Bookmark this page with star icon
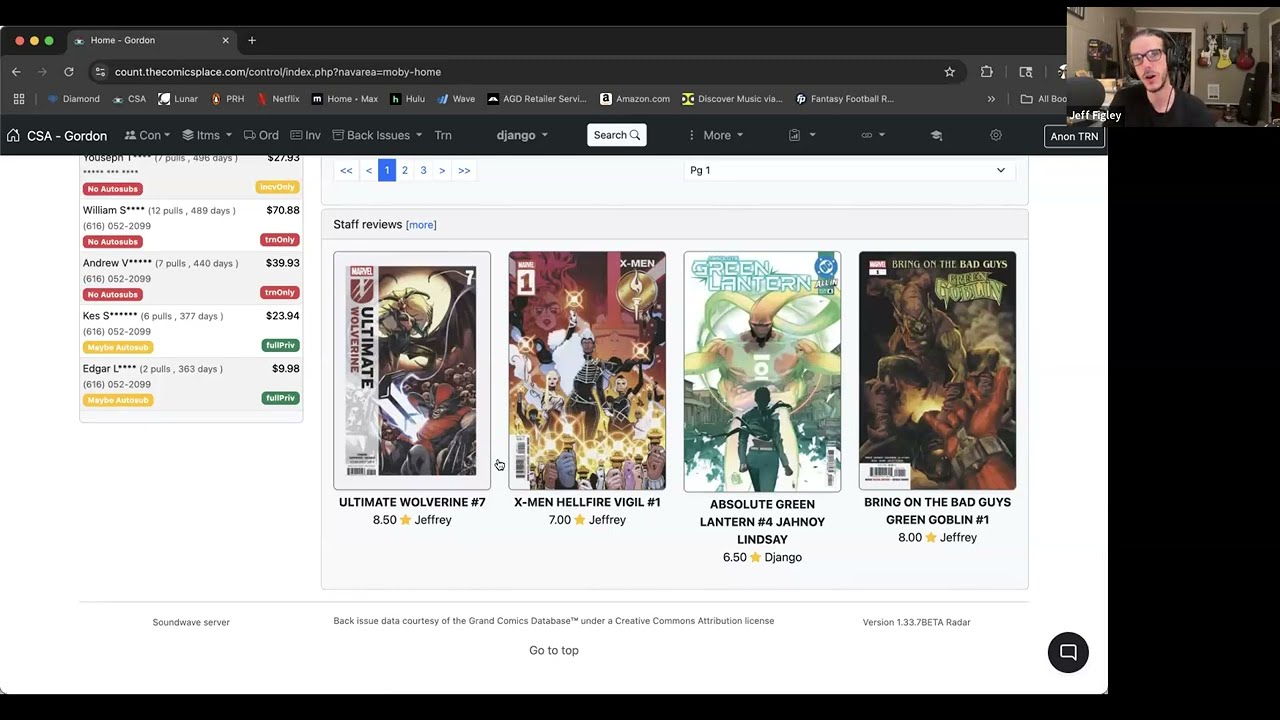This screenshot has height=720, width=1280. click(x=950, y=72)
